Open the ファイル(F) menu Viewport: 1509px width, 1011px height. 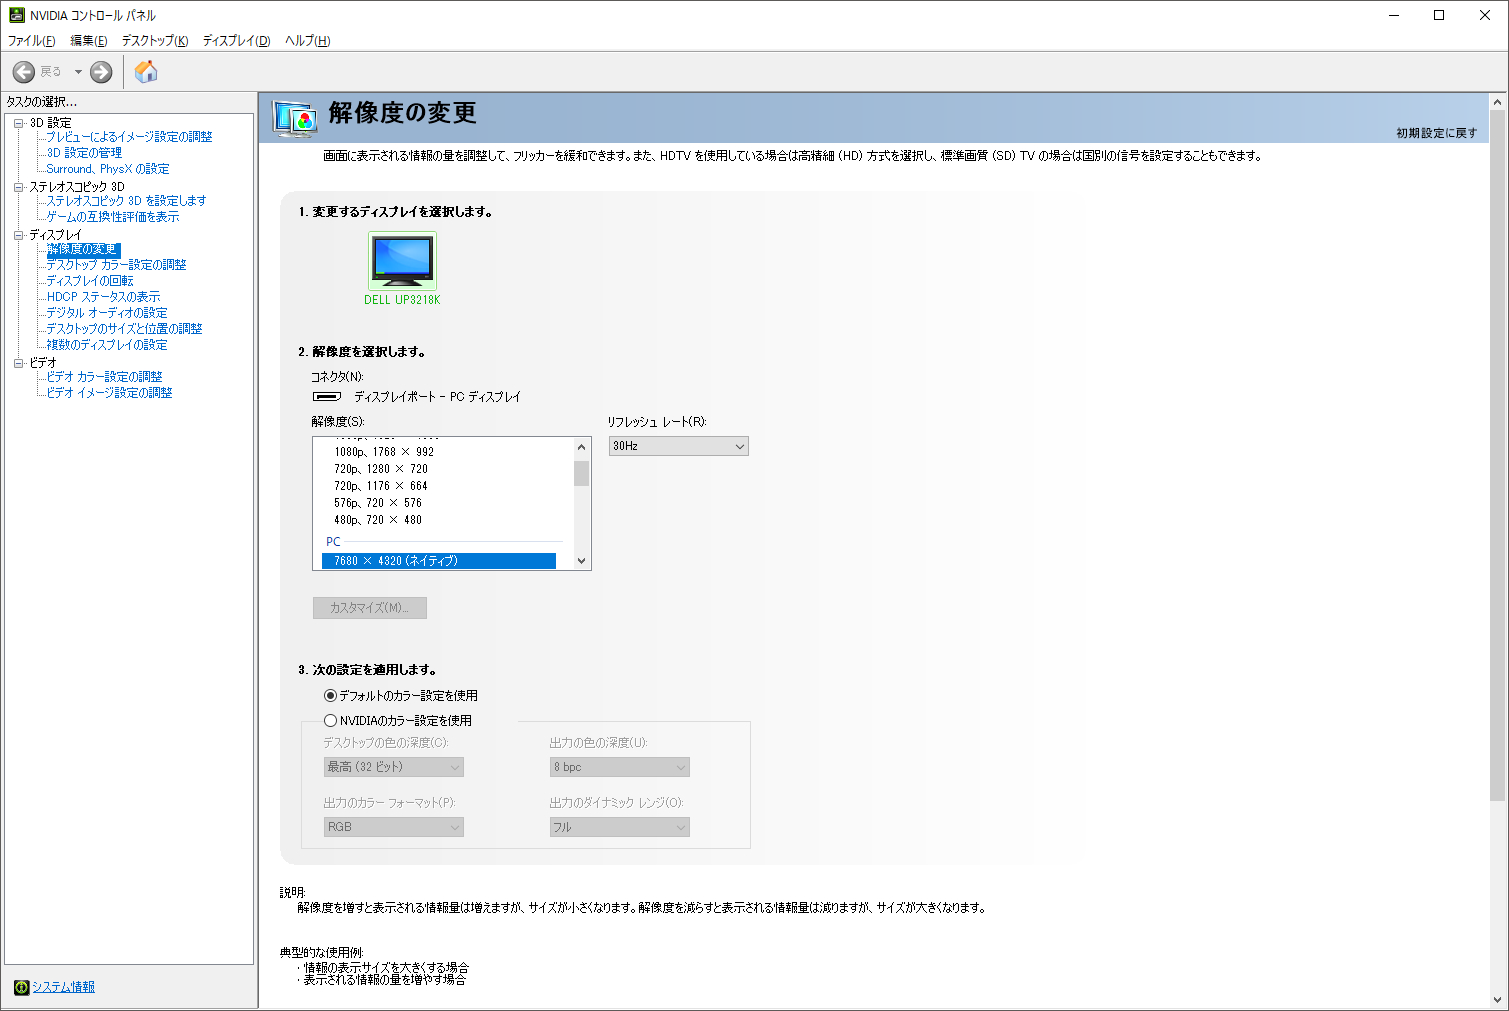[32, 41]
